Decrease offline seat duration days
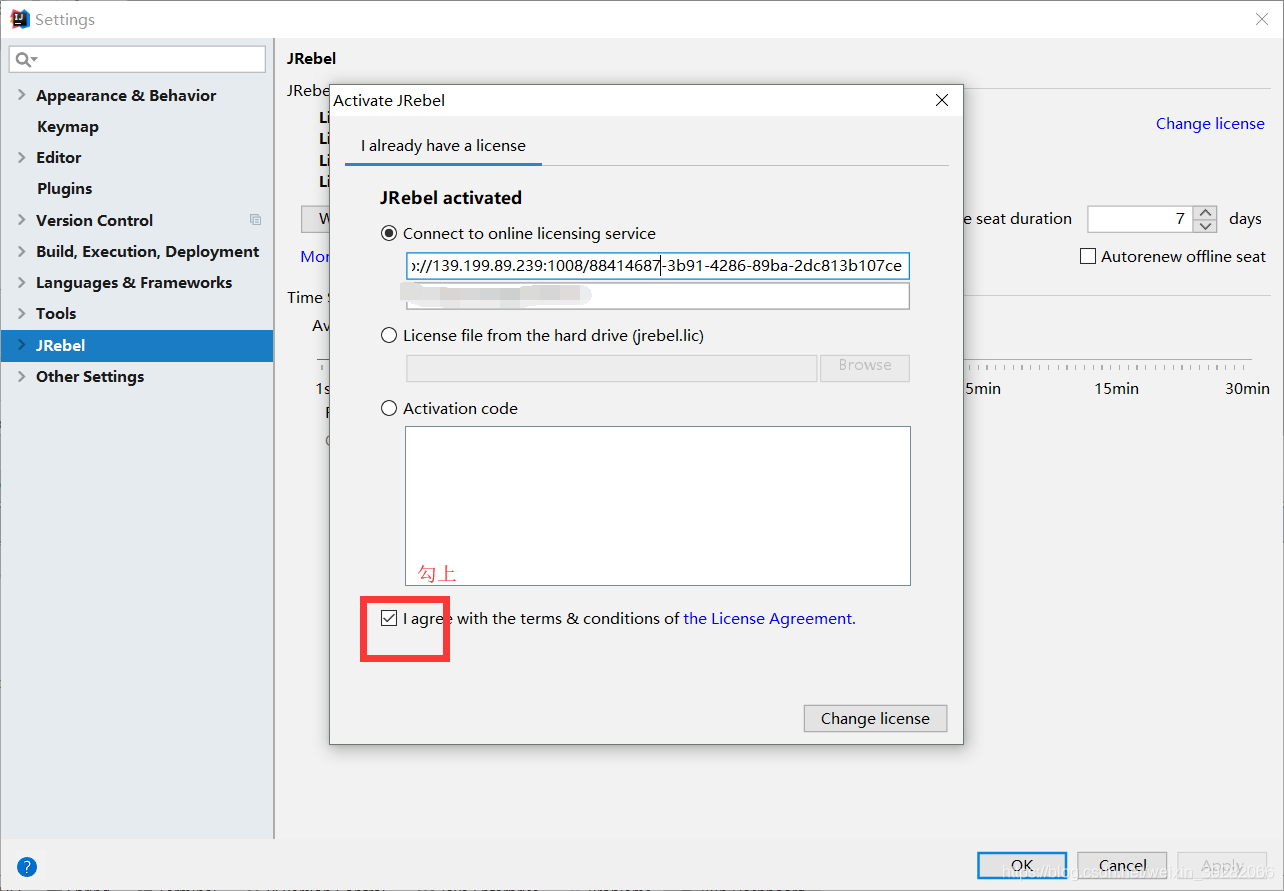 tap(1206, 226)
